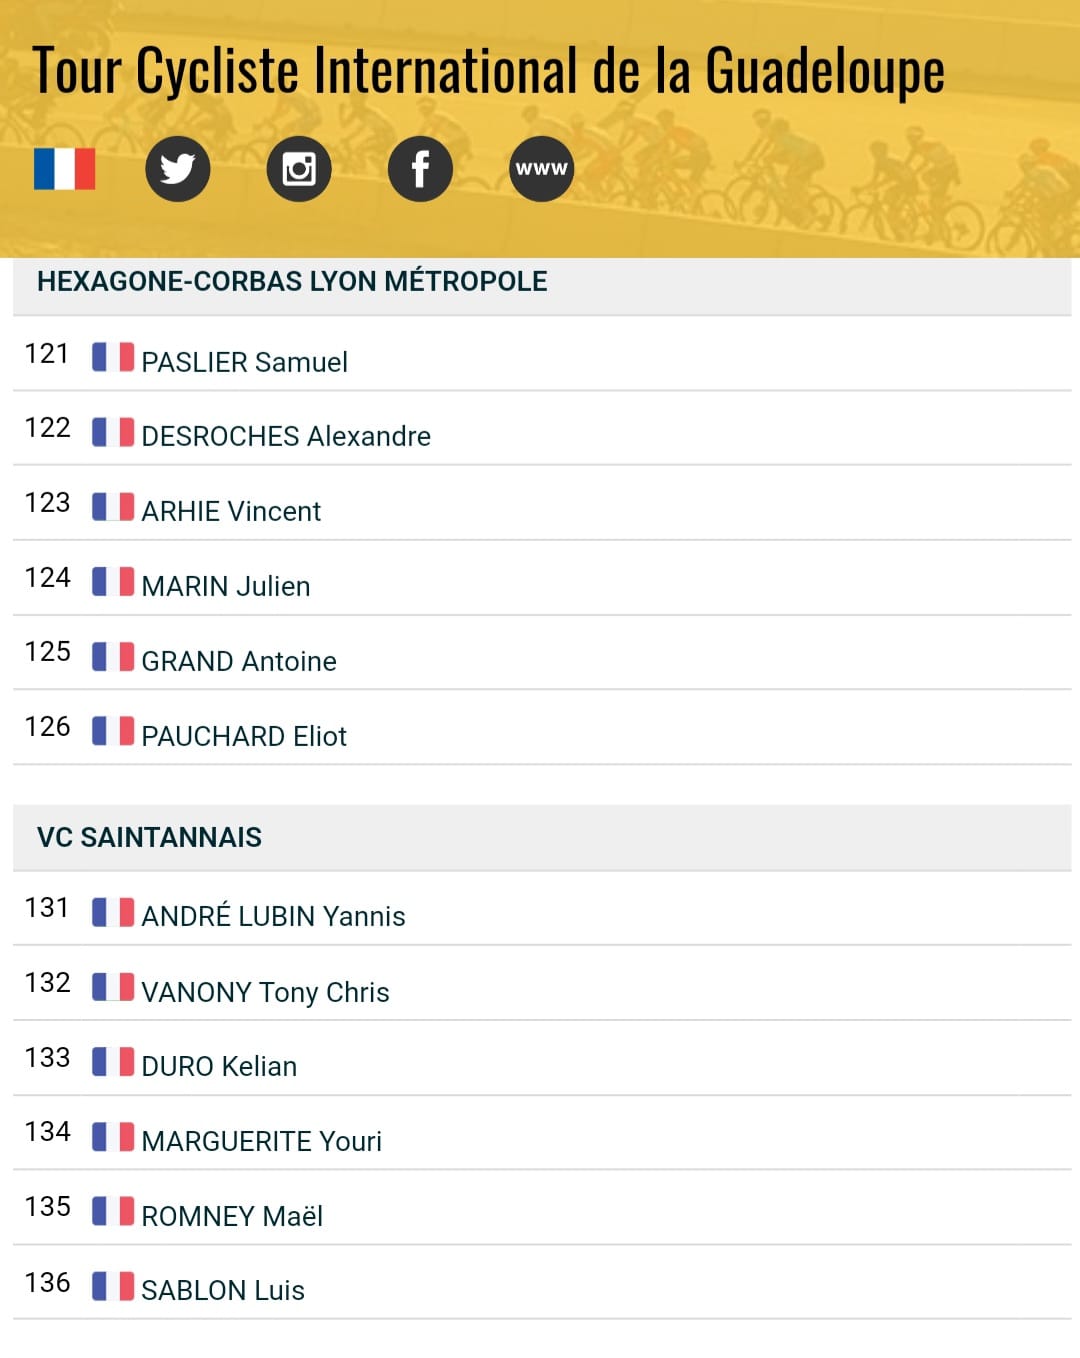Open rider MARGUERITE Youri

coord(261,1141)
